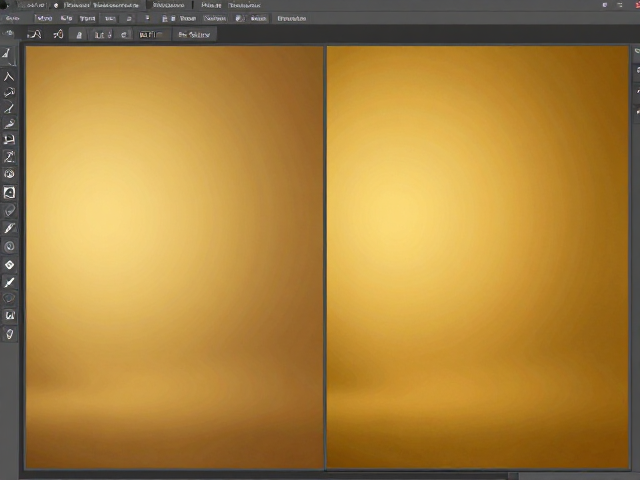Select the caret-shaped angle tool in left toolbar
The height and width of the screenshot is (480, 640).
9,76
